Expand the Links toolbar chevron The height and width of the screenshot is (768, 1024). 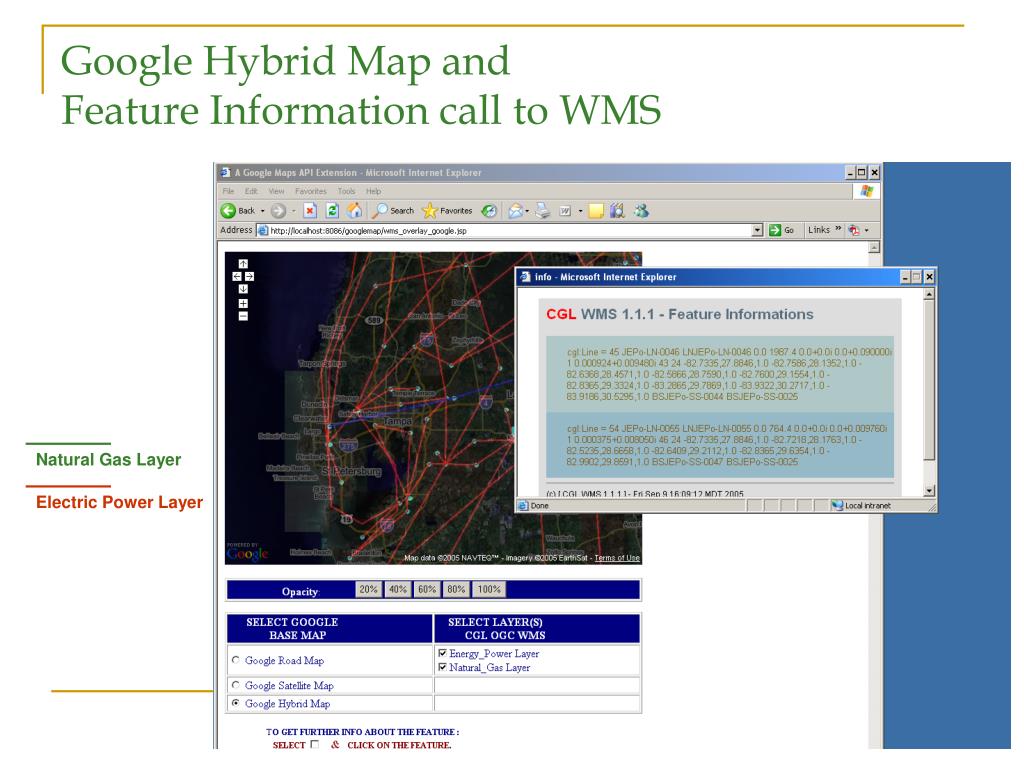pos(838,229)
